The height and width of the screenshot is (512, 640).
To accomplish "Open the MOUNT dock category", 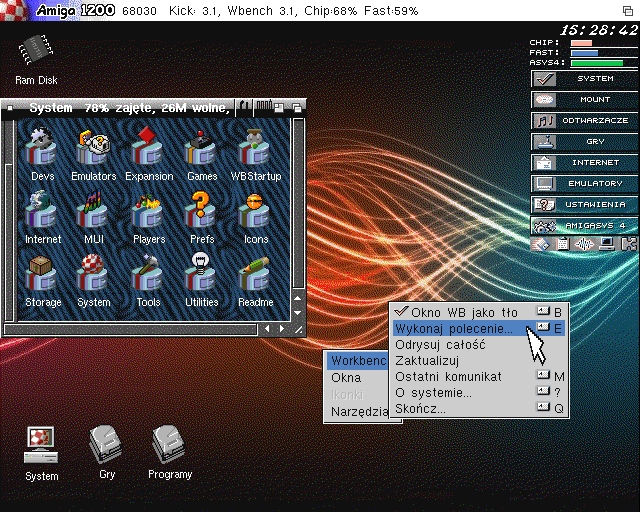I will point(584,100).
